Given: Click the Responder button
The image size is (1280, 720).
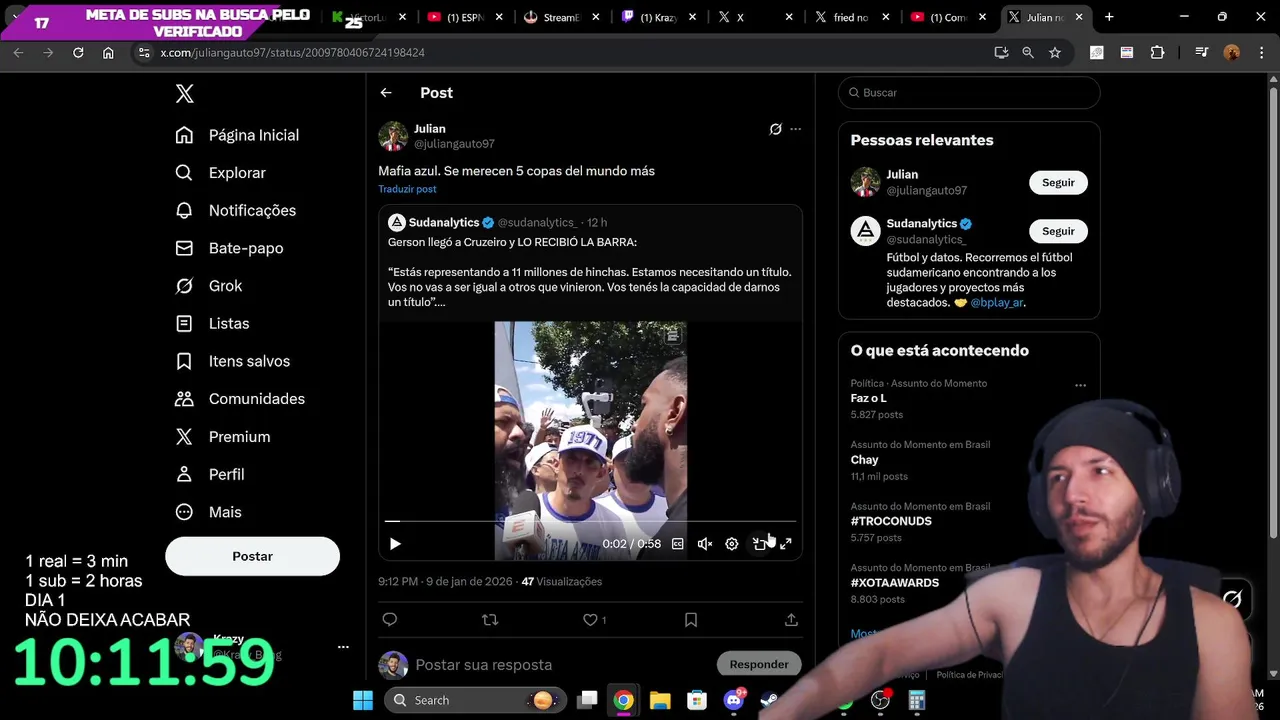Looking at the screenshot, I should coord(759,664).
